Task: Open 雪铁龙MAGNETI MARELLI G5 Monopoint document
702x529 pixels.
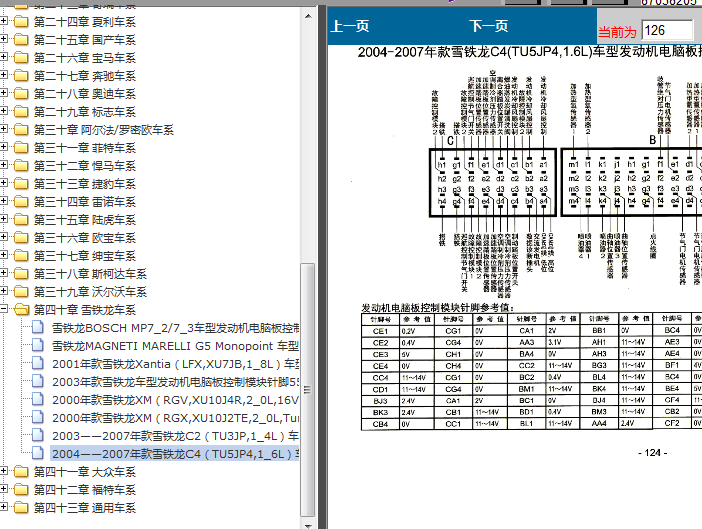Action: [175, 346]
